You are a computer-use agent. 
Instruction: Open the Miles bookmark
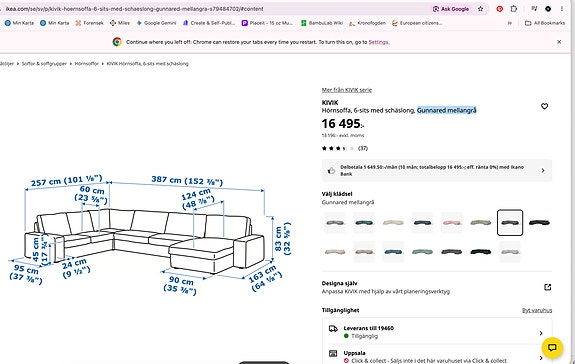(120, 23)
